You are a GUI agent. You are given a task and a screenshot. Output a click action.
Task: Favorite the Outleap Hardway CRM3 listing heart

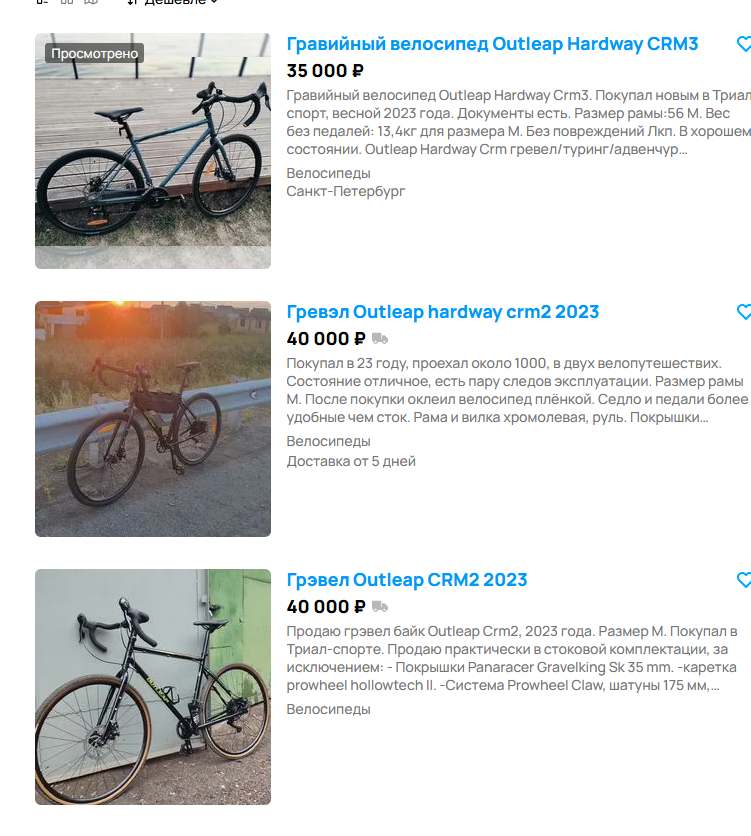click(744, 44)
